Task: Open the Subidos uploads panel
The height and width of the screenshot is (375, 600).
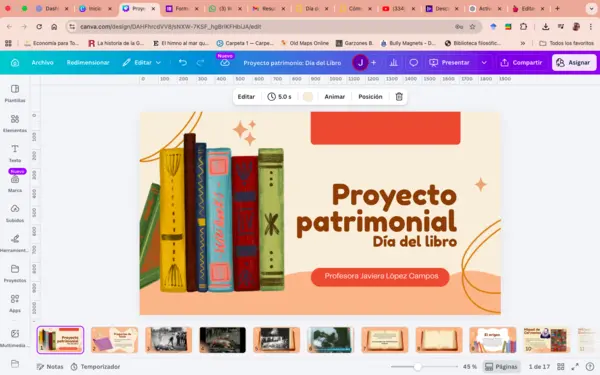Action: [x=15, y=213]
